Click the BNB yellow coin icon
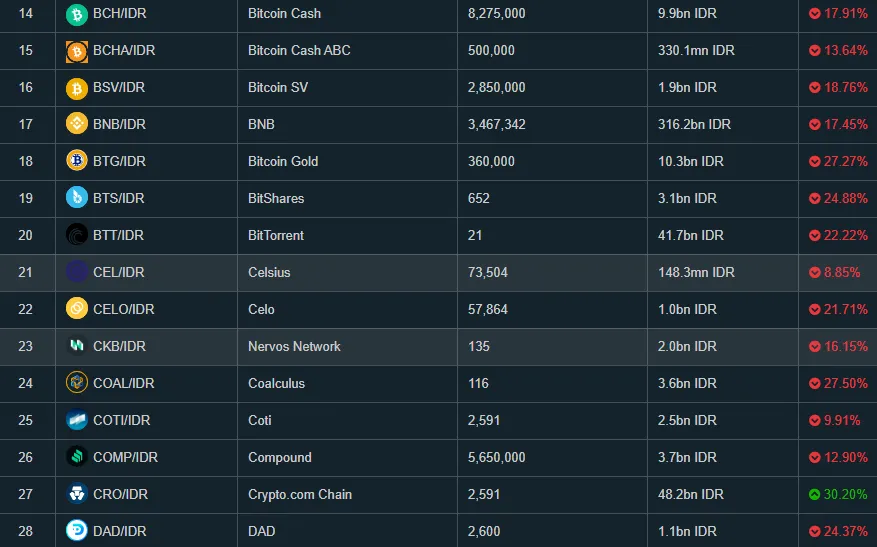Image resolution: width=877 pixels, height=547 pixels. pyautogui.click(x=77, y=123)
